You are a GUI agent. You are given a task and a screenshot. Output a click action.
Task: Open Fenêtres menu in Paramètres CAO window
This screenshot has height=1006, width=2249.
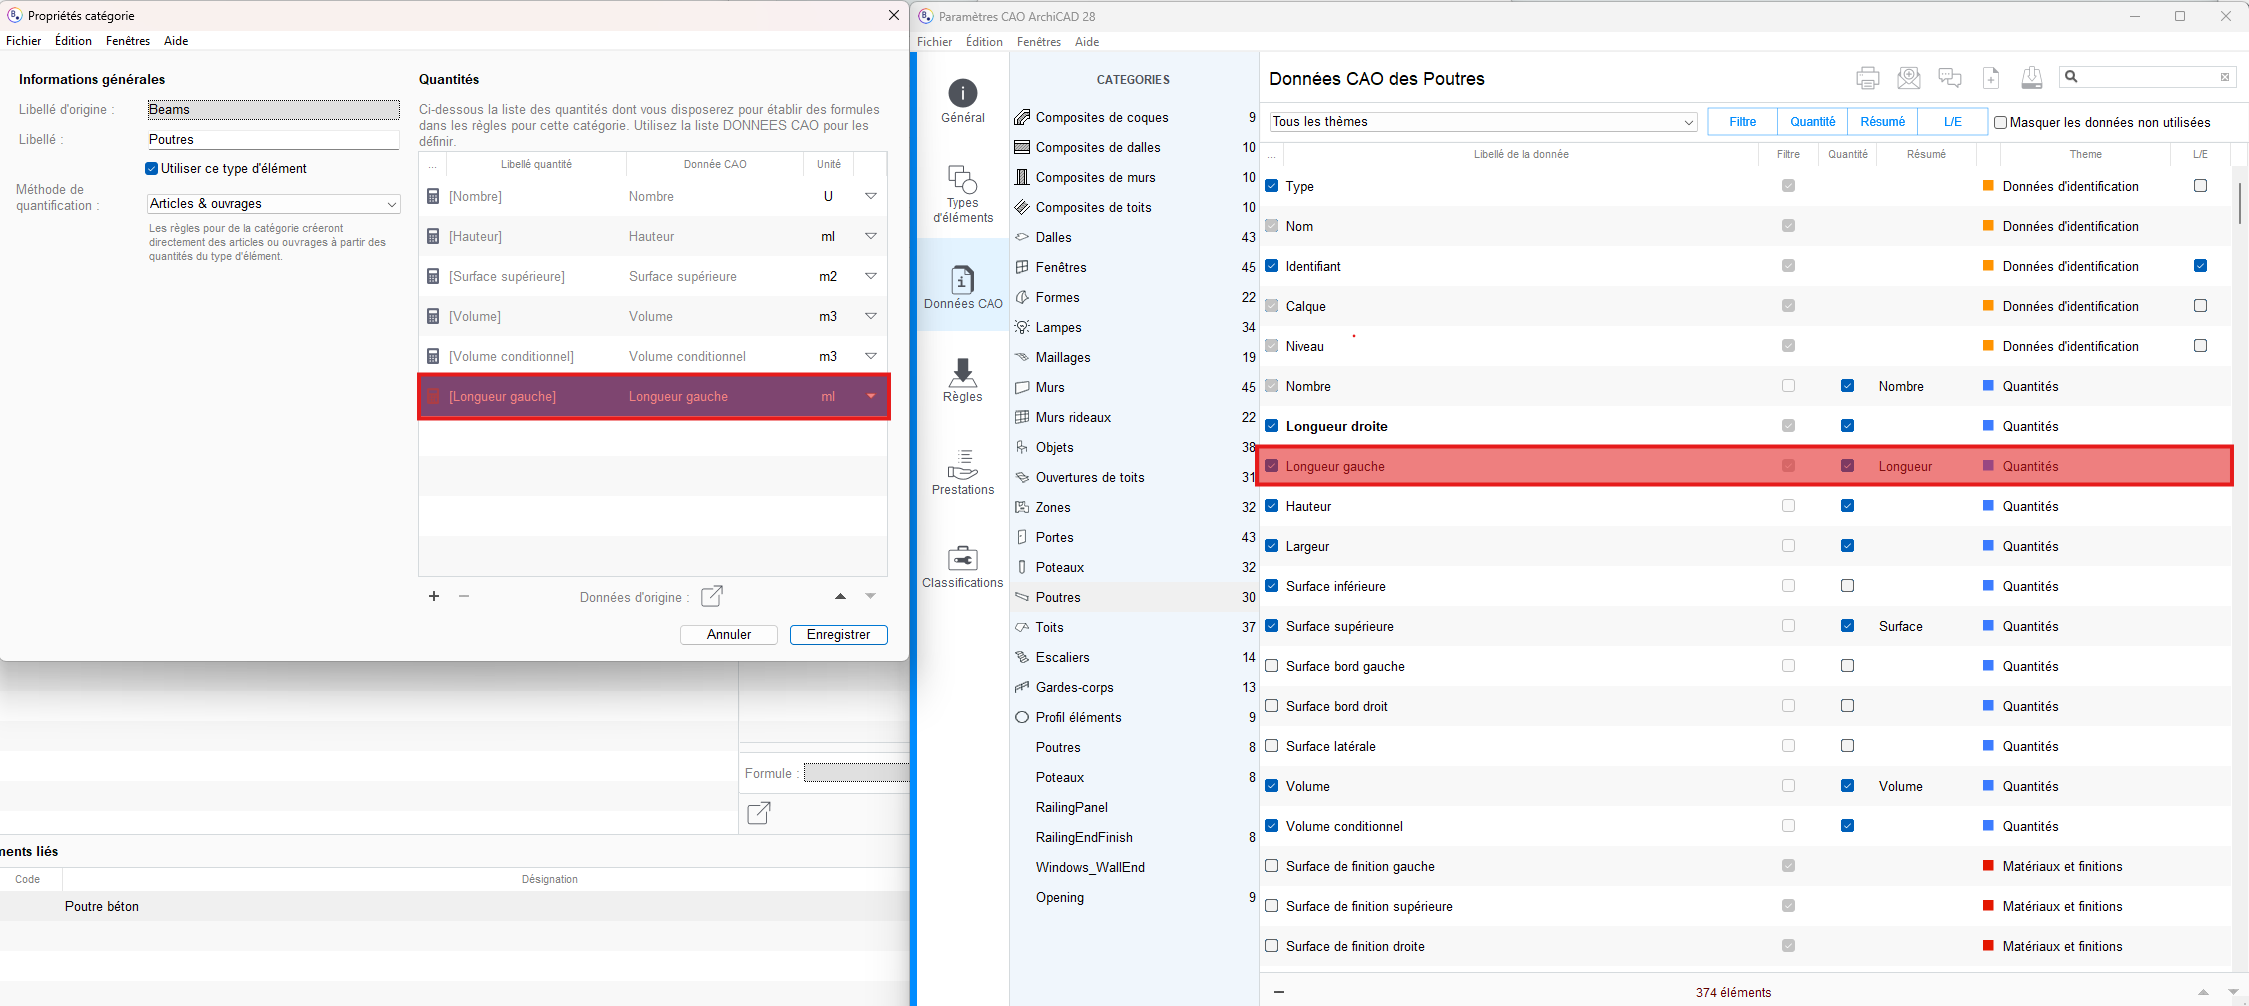pos(1038,42)
